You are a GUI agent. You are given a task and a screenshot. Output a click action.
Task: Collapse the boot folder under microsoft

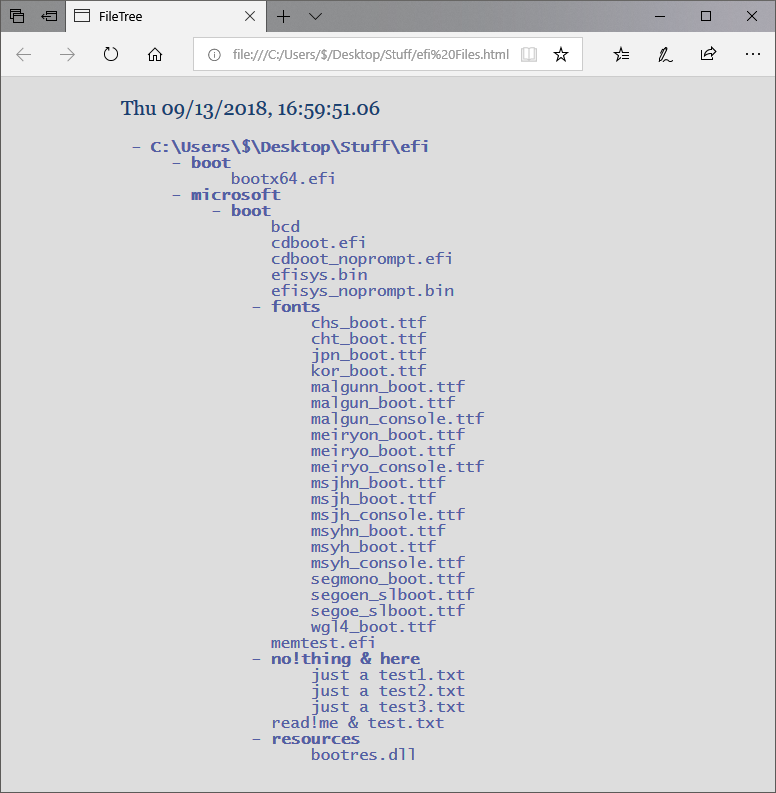tap(217, 211)
